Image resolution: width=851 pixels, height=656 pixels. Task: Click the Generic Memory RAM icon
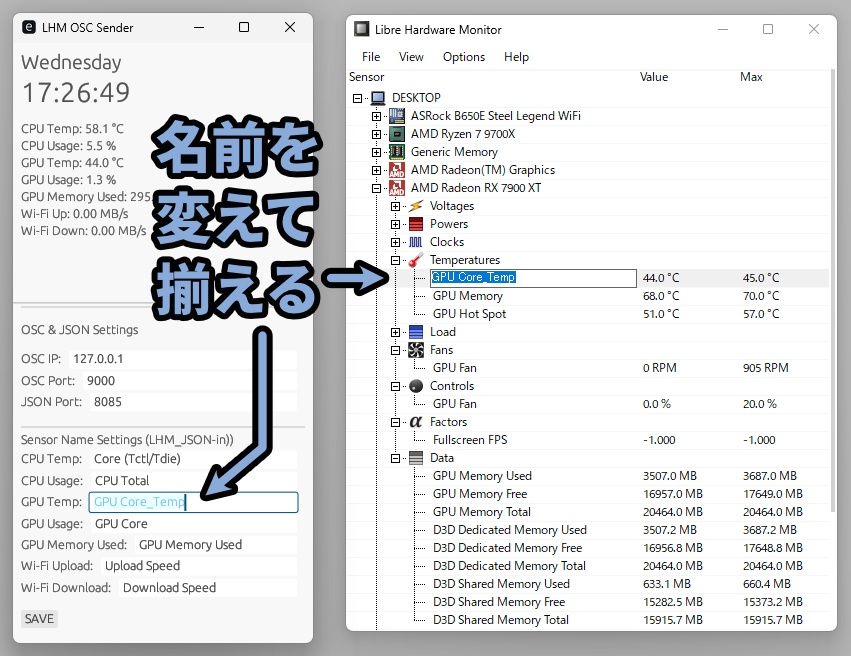click(x=397, y=152)
